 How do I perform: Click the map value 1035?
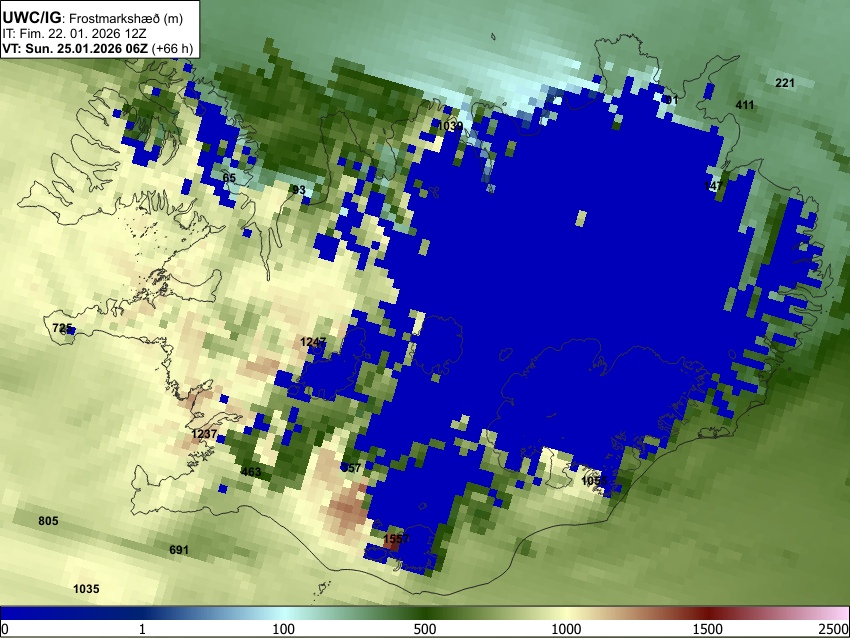coord(86,589)
